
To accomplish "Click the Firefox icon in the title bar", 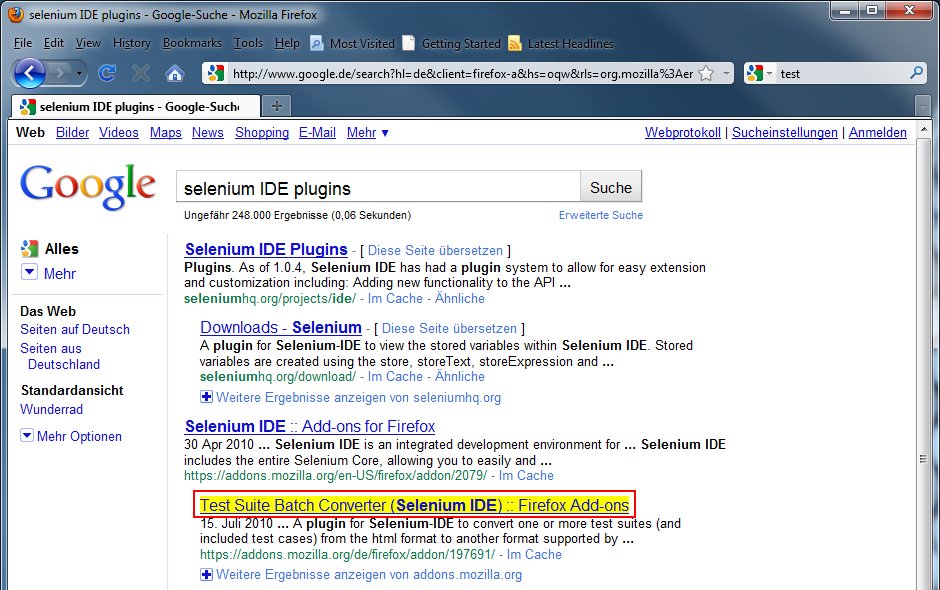I will pyautogui.click(x=16, y=14).
